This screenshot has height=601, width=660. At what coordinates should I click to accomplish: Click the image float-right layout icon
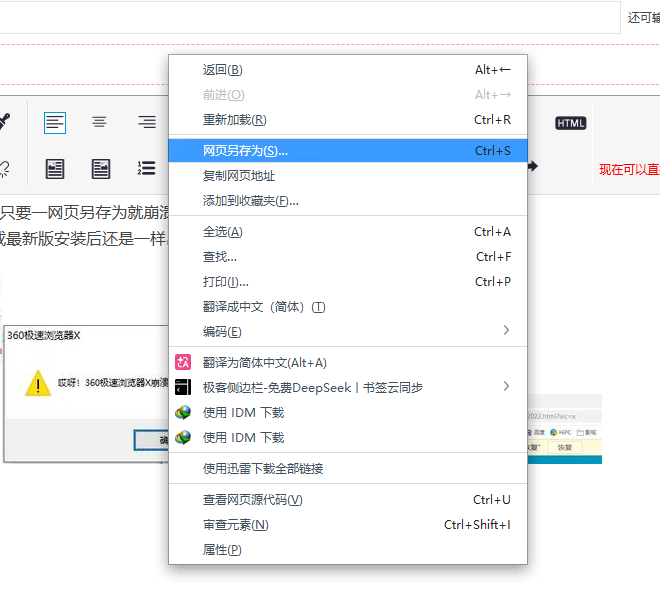pyautogui.click(x=101, y=169)
